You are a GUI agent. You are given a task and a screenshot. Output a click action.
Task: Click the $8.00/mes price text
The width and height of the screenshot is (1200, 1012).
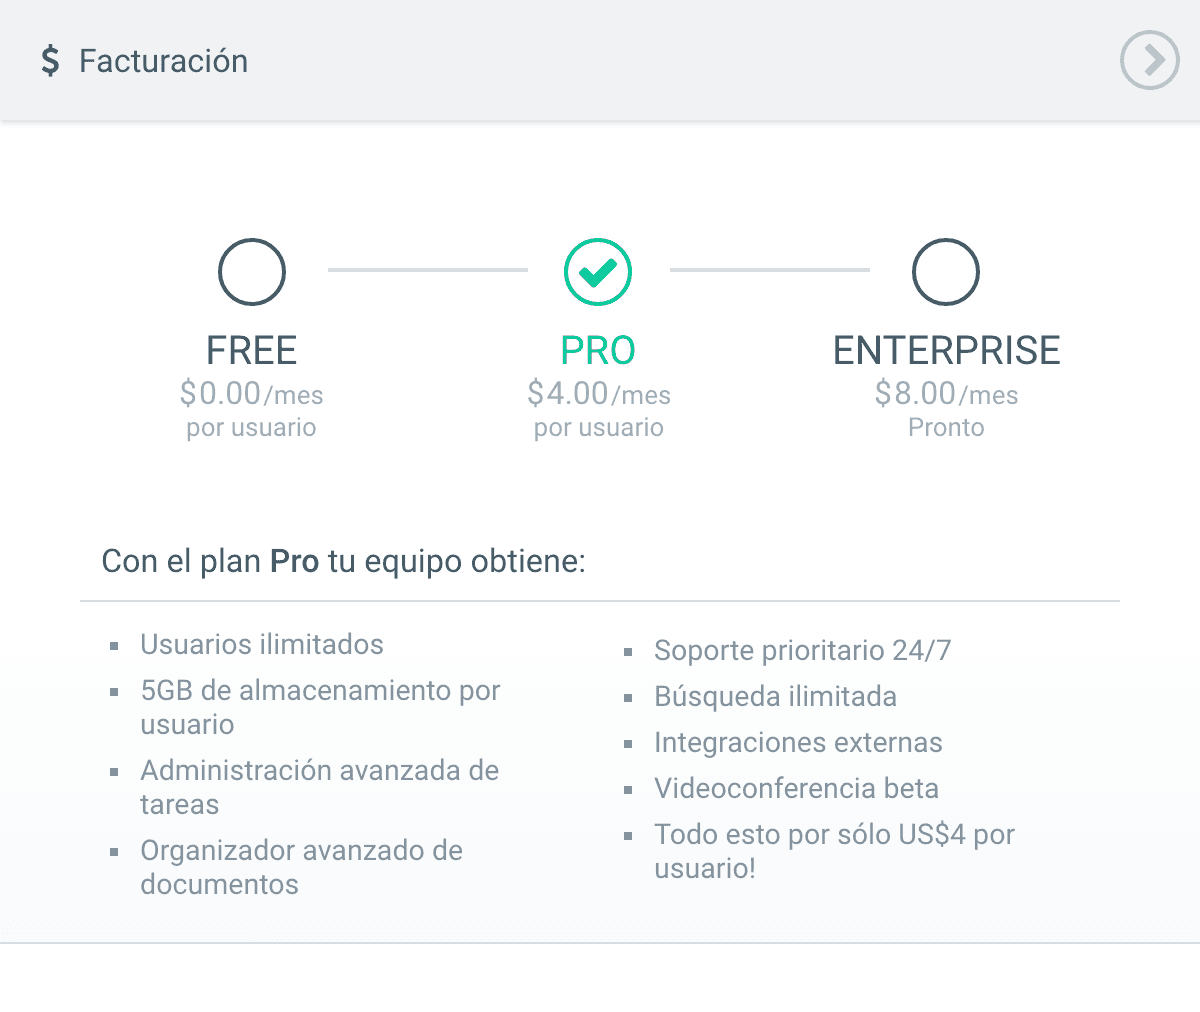pos(946,394)
